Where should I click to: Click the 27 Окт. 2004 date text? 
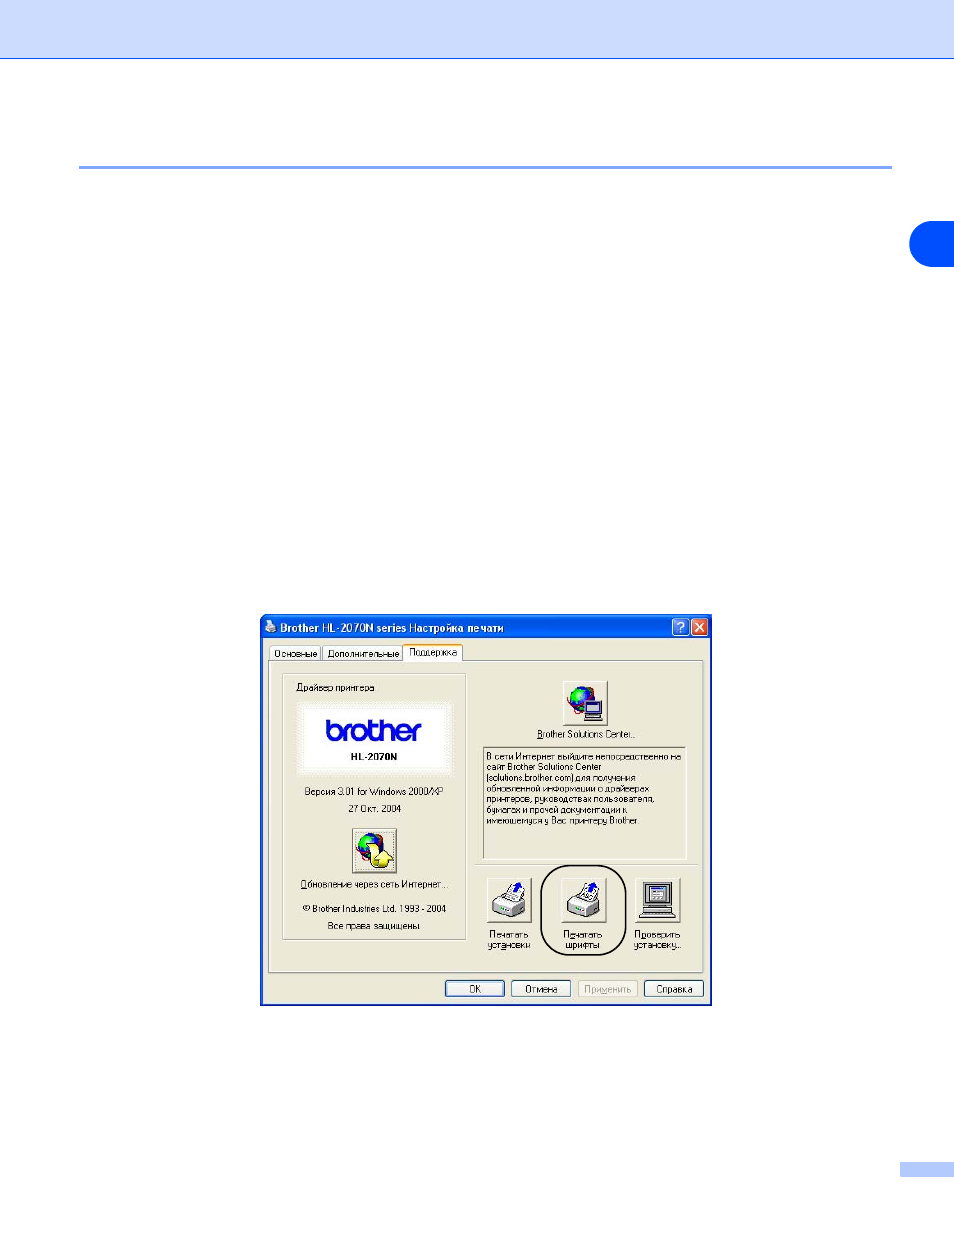coord(374,808)
